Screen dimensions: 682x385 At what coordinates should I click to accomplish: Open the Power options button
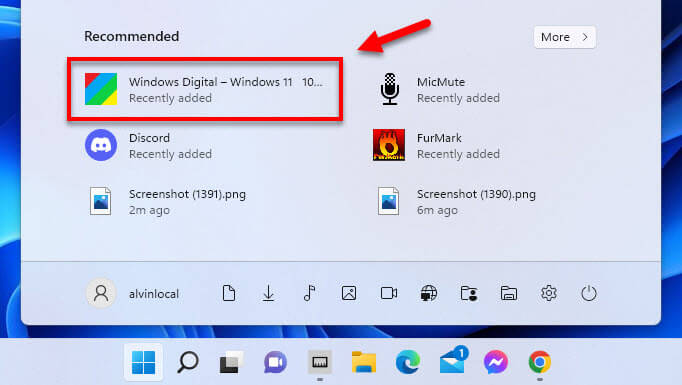[x=589, y=293]
